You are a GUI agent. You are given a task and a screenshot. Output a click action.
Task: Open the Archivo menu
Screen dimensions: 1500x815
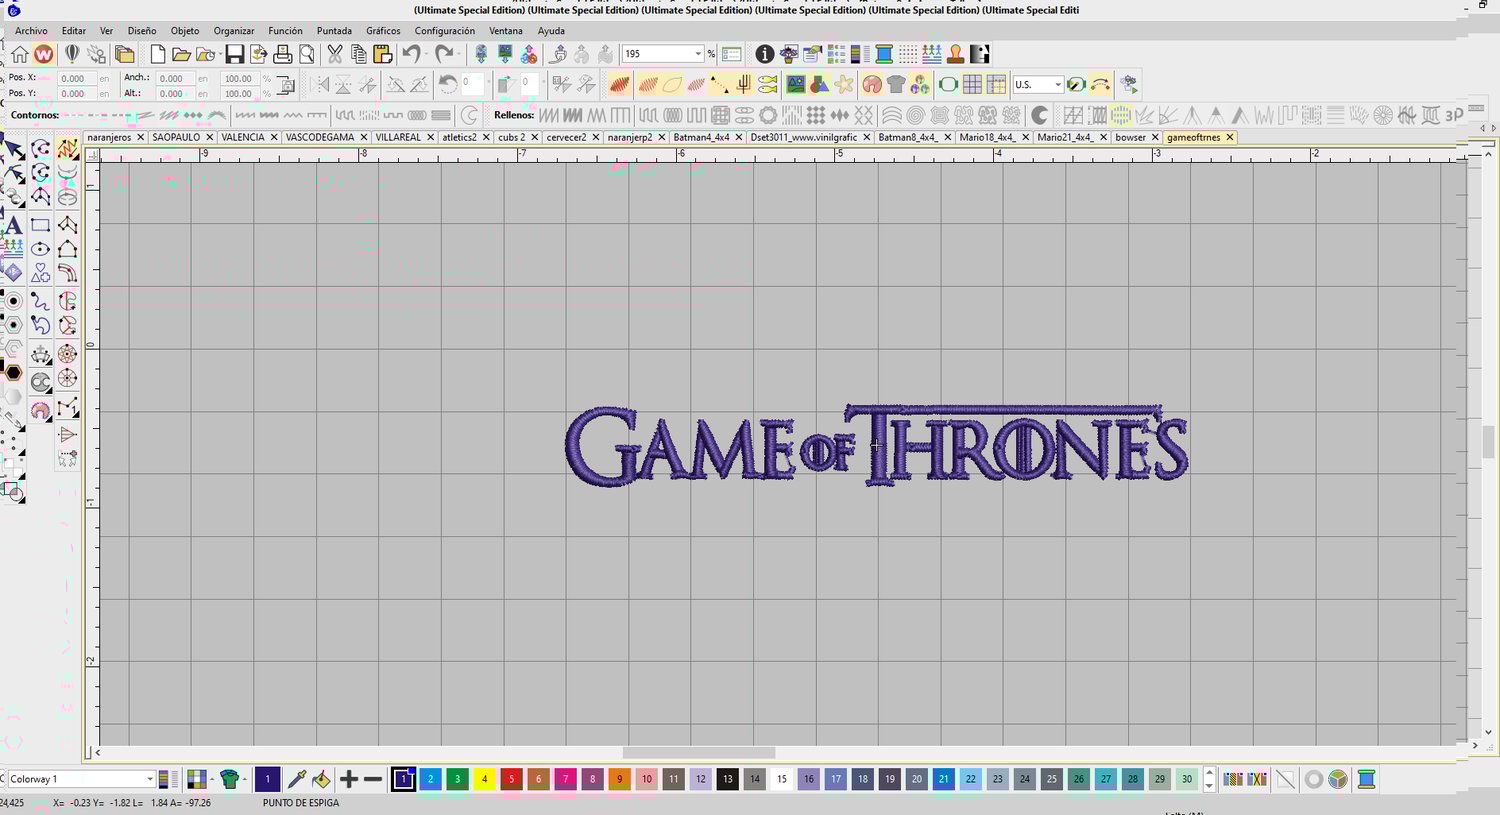tap(31, 31)
